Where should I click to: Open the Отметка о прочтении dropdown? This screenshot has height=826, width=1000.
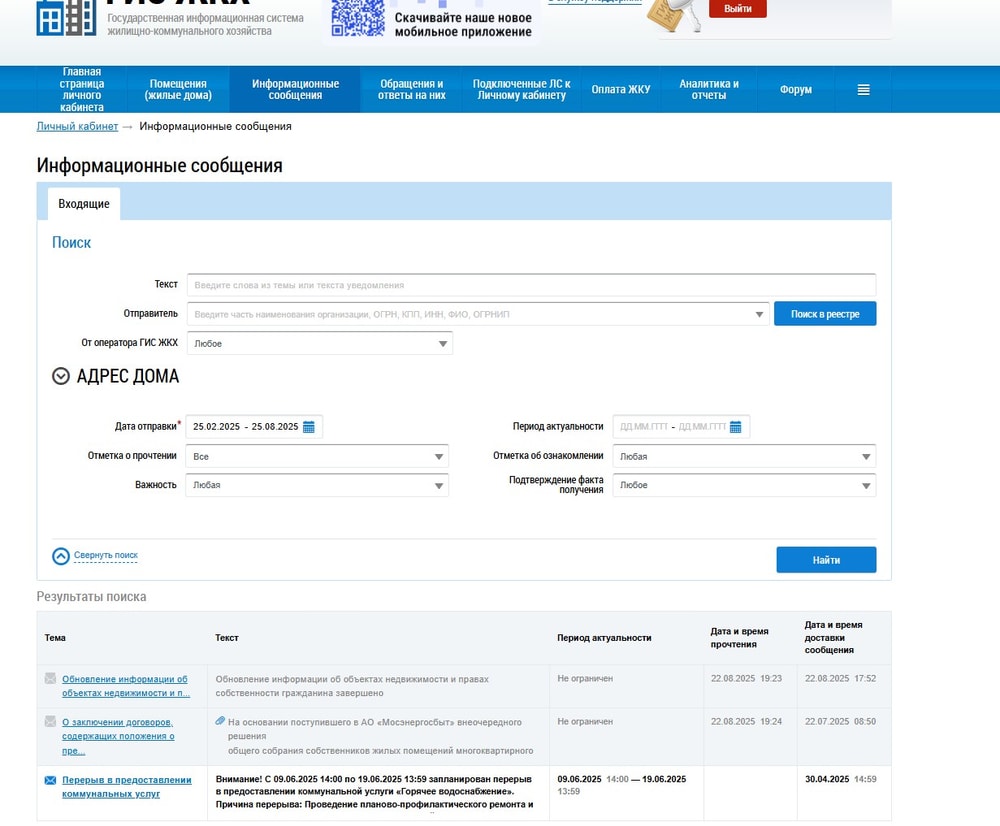pos(317,456)
